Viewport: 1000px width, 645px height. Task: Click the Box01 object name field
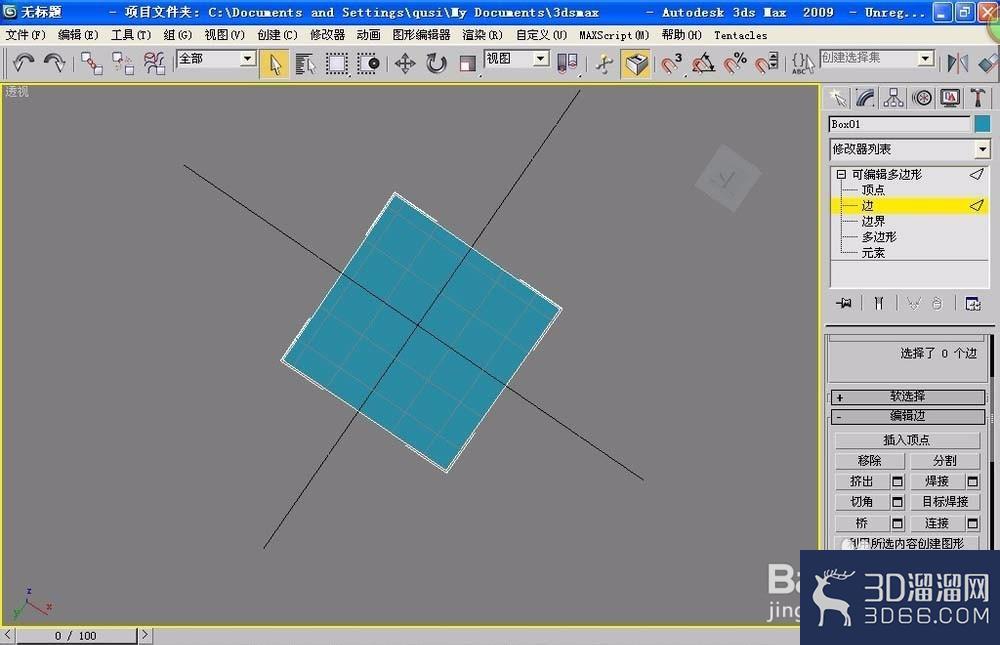899,124
